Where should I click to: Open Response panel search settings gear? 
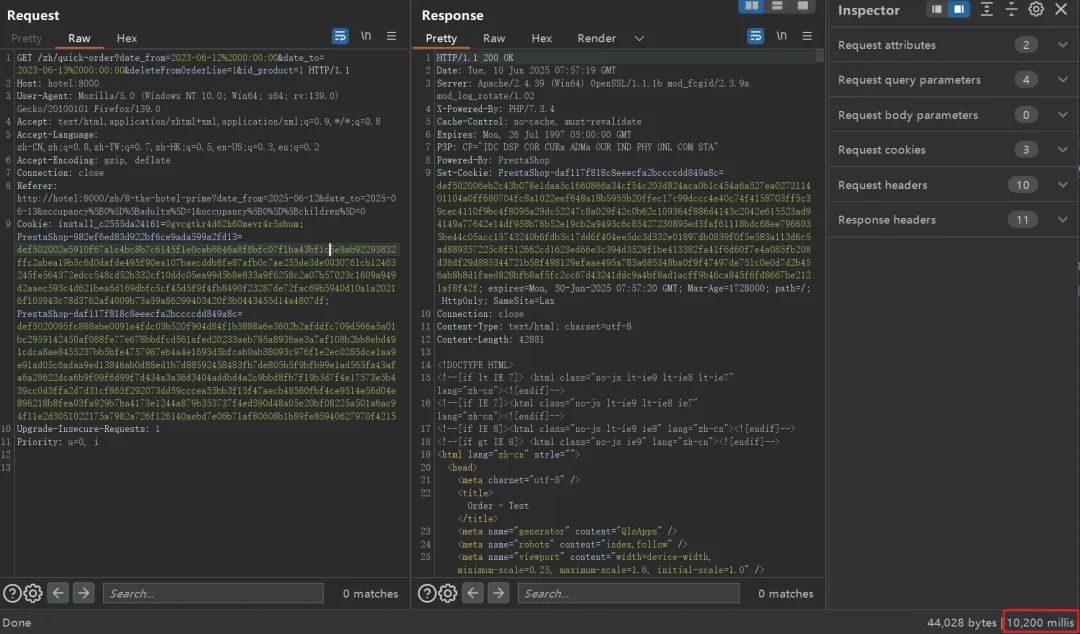[x=448, y=593]
